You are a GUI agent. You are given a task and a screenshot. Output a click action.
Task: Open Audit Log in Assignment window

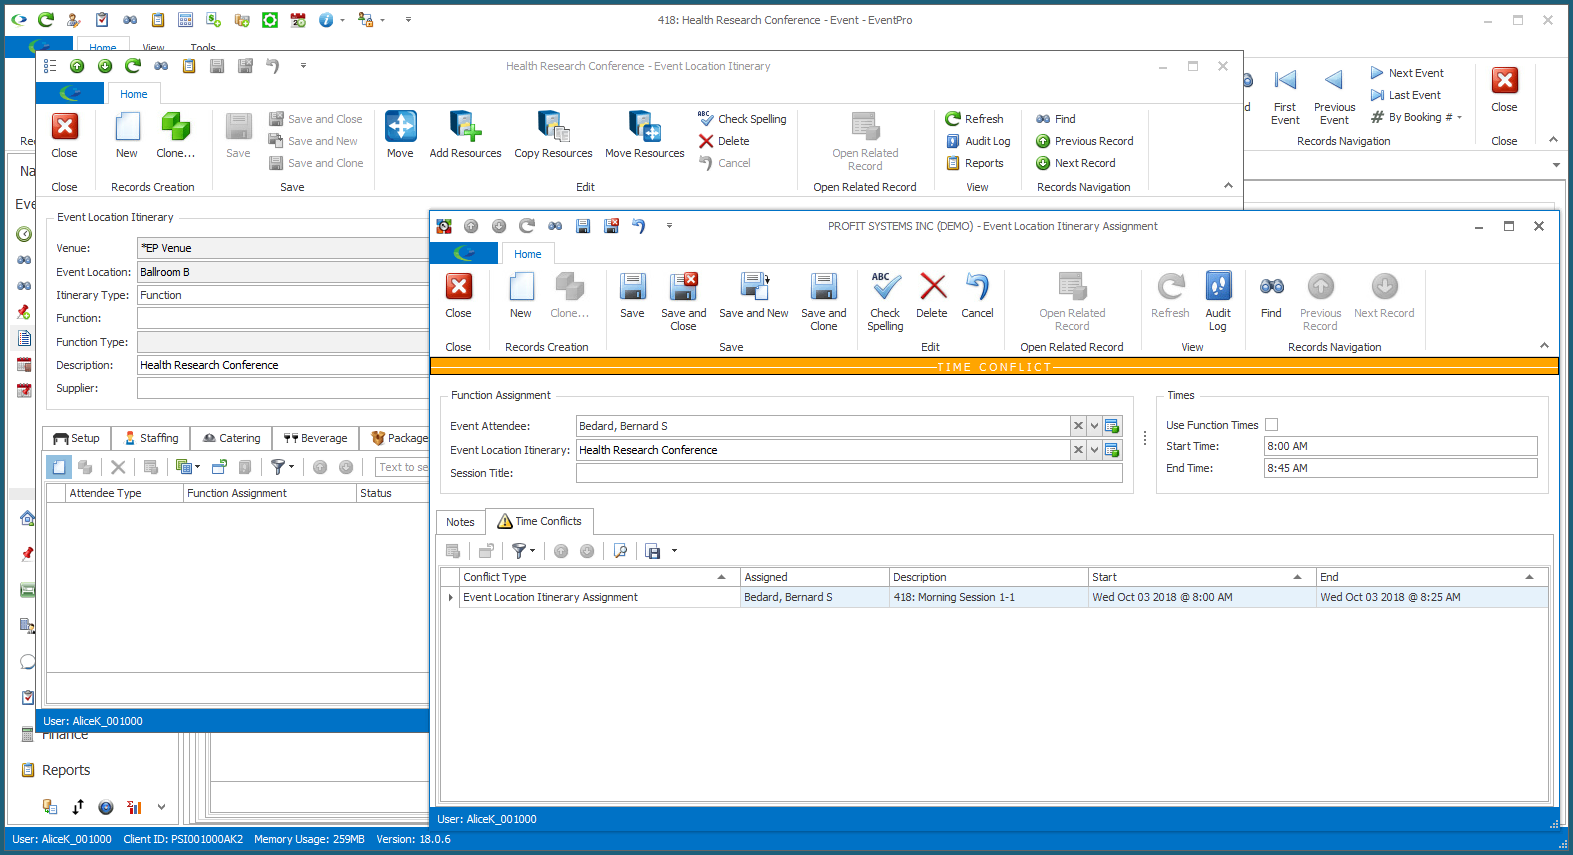click(x=1218, y=300)
